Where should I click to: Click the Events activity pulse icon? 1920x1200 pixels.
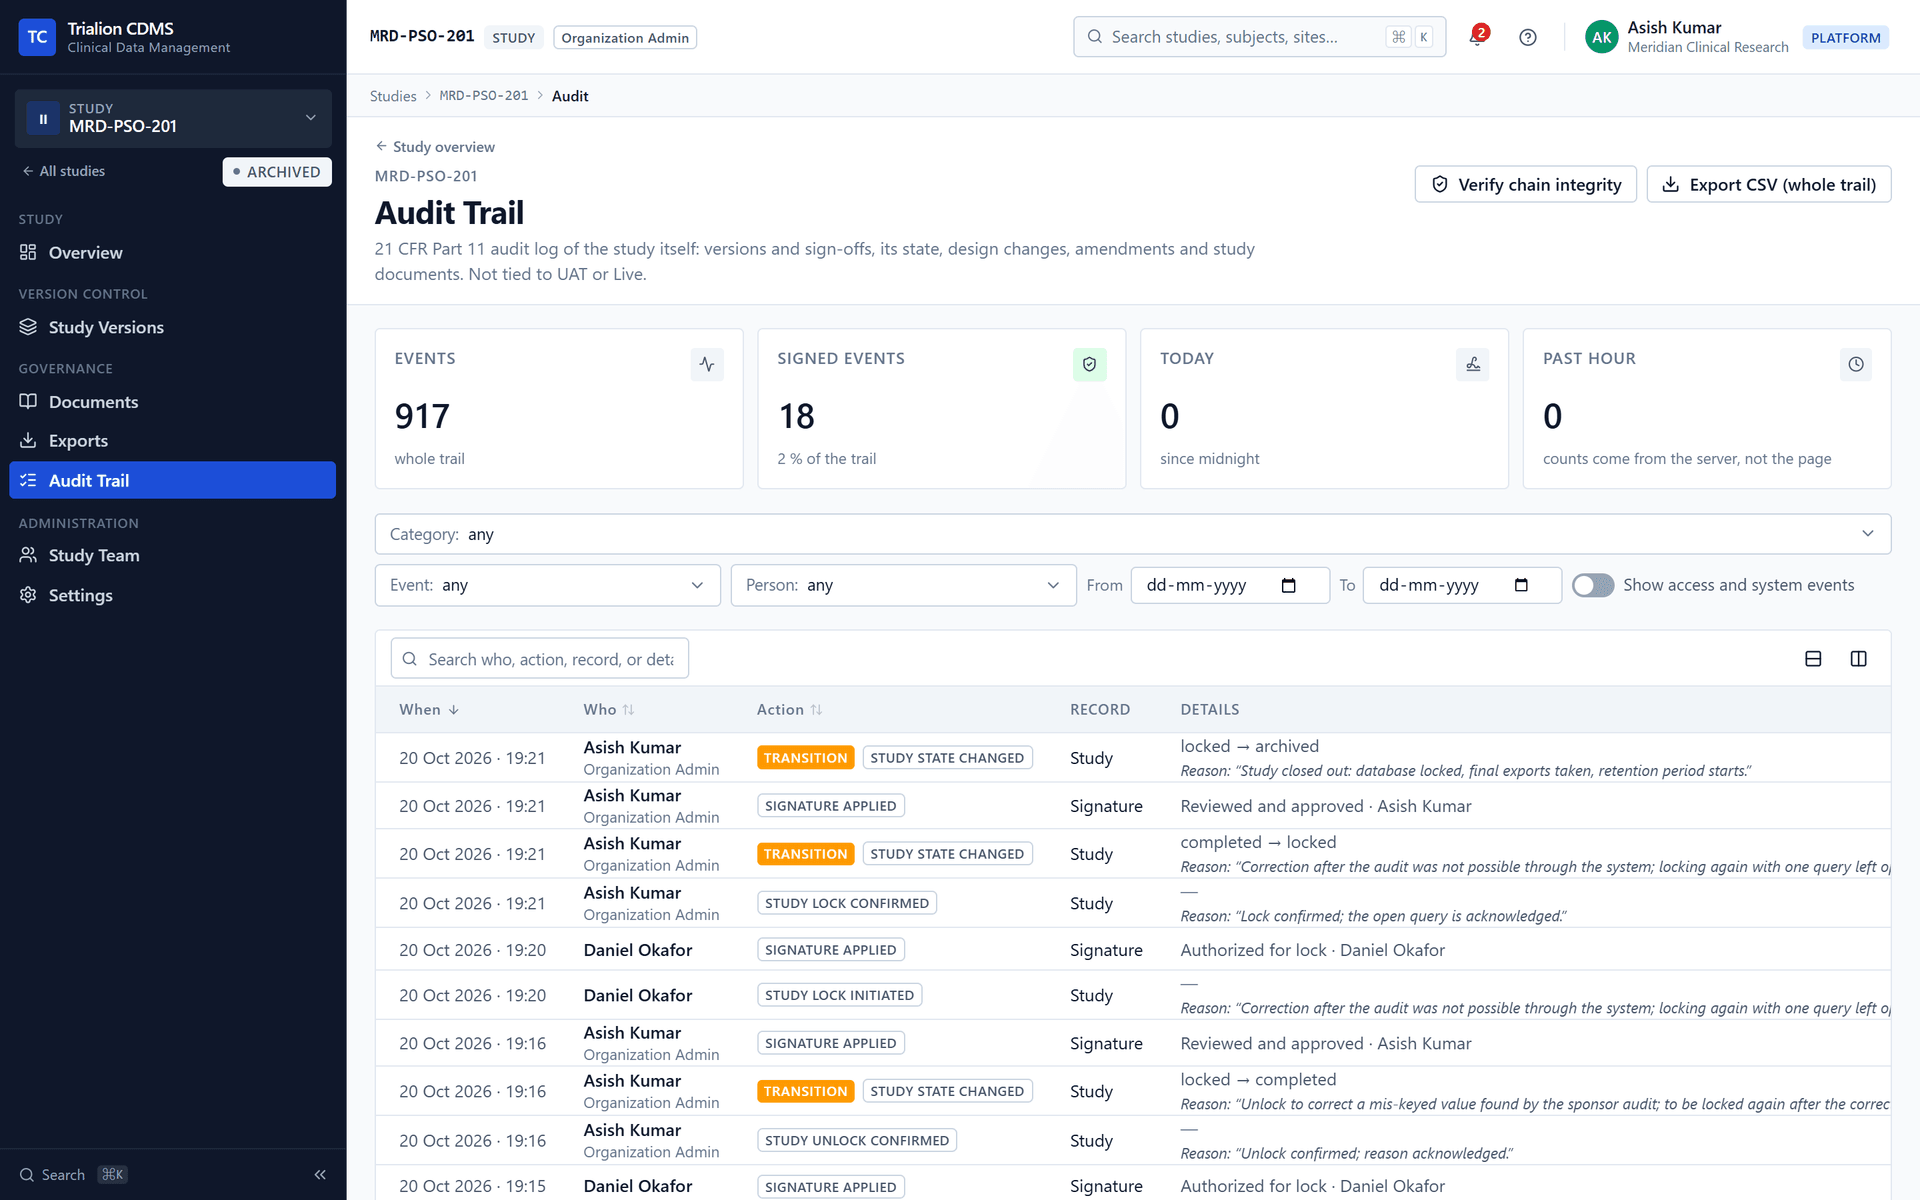[x=707, y=364]
